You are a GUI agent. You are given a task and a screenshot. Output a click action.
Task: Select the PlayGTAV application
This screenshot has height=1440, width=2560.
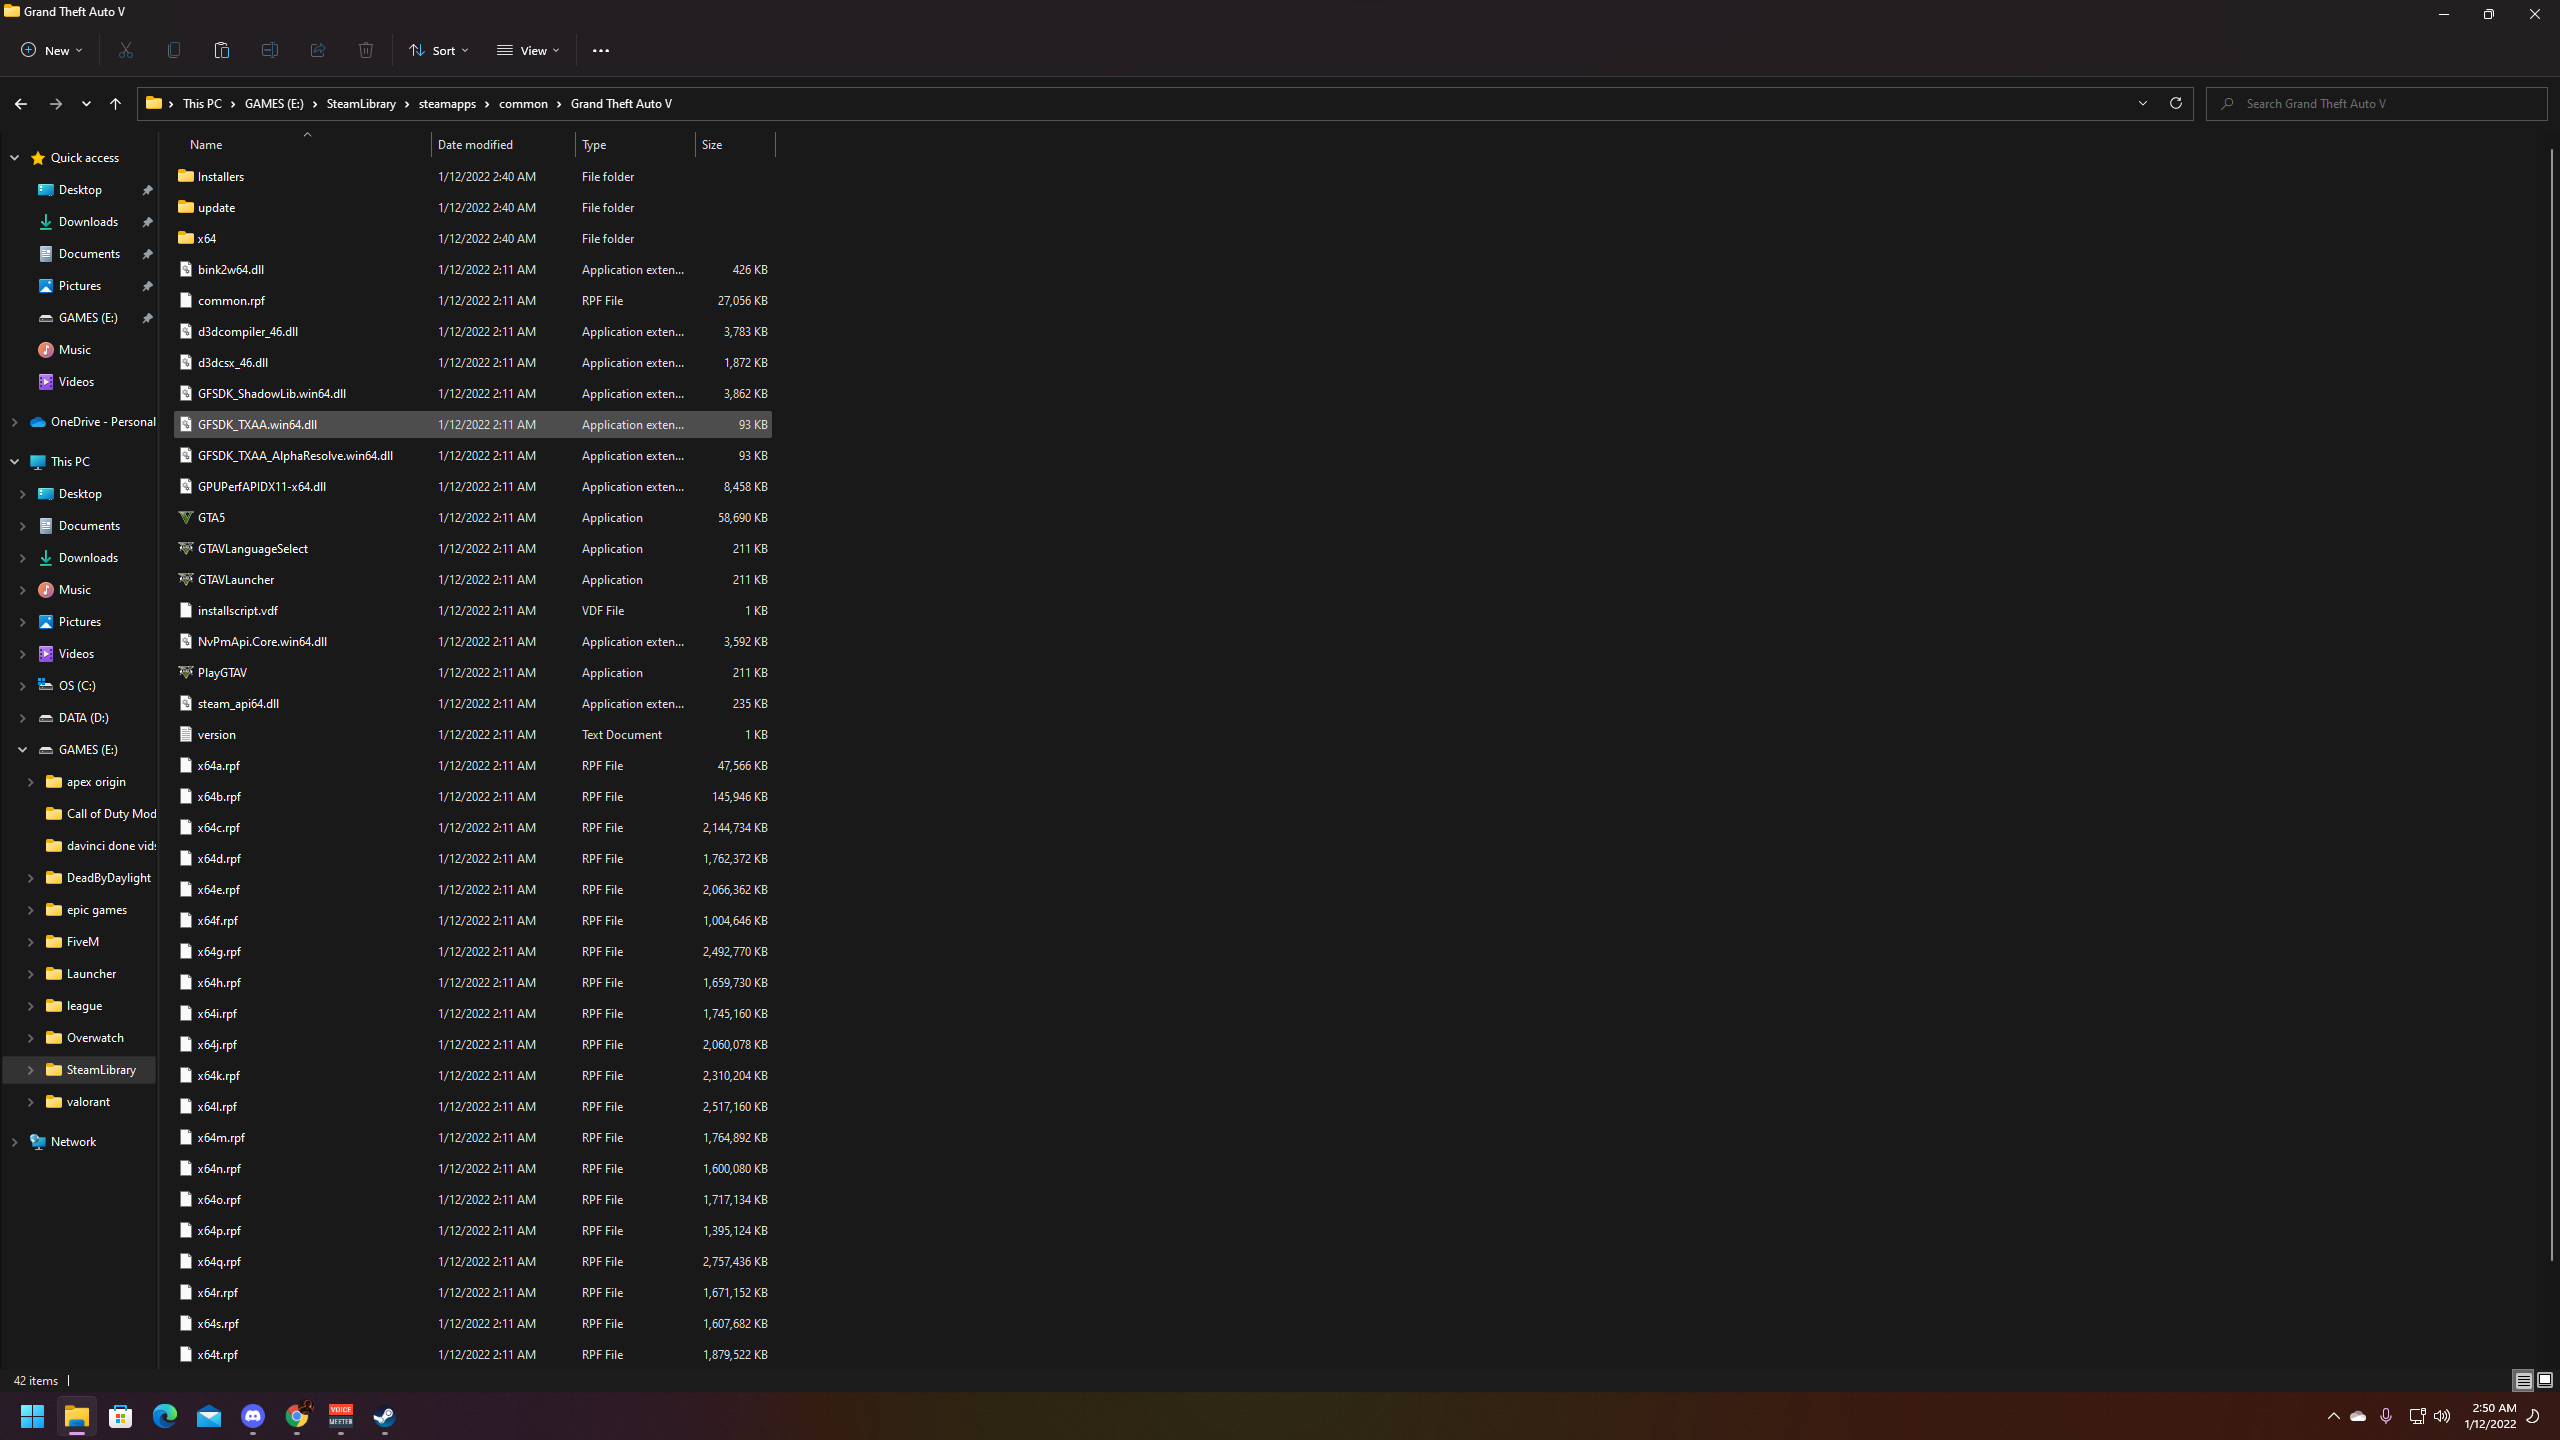[473, 673]
